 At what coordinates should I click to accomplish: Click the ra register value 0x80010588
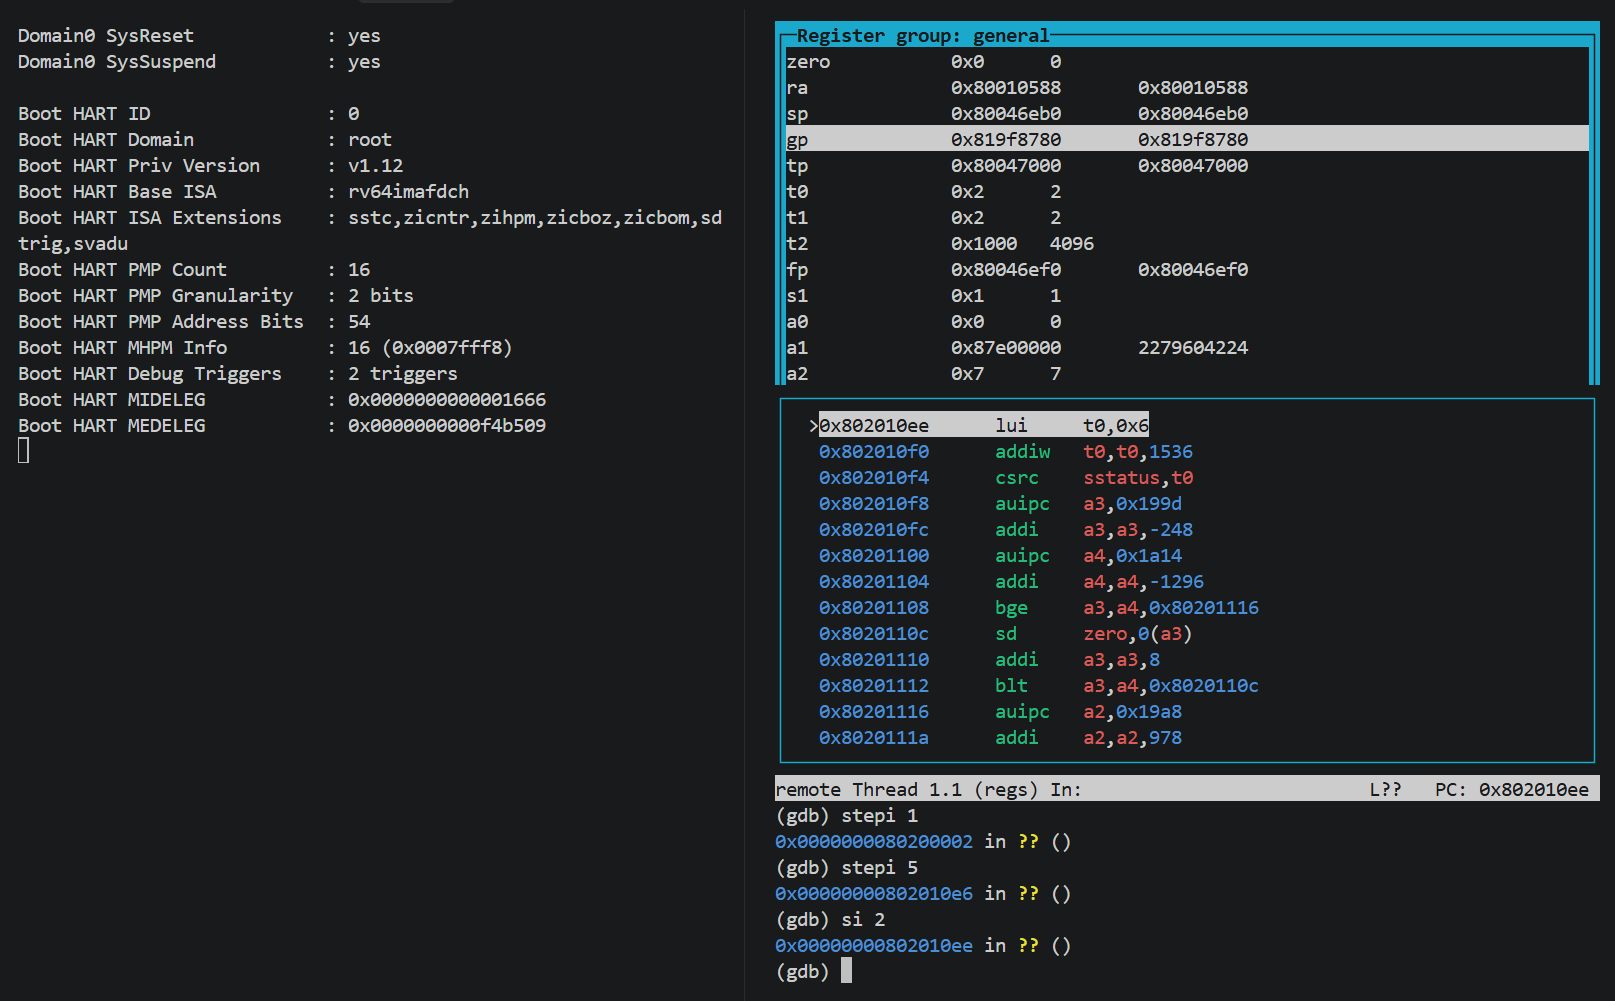click(1005, 88)
